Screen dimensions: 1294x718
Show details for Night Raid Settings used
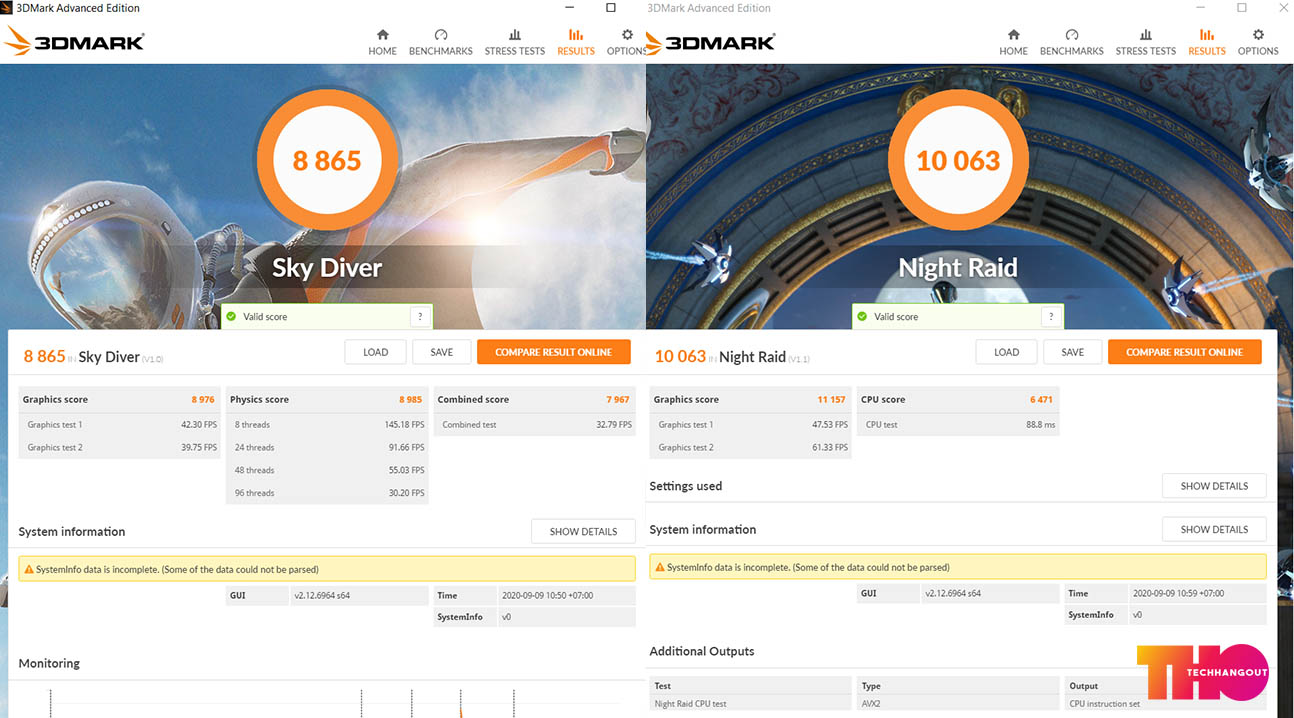[x=1214, y=486]
